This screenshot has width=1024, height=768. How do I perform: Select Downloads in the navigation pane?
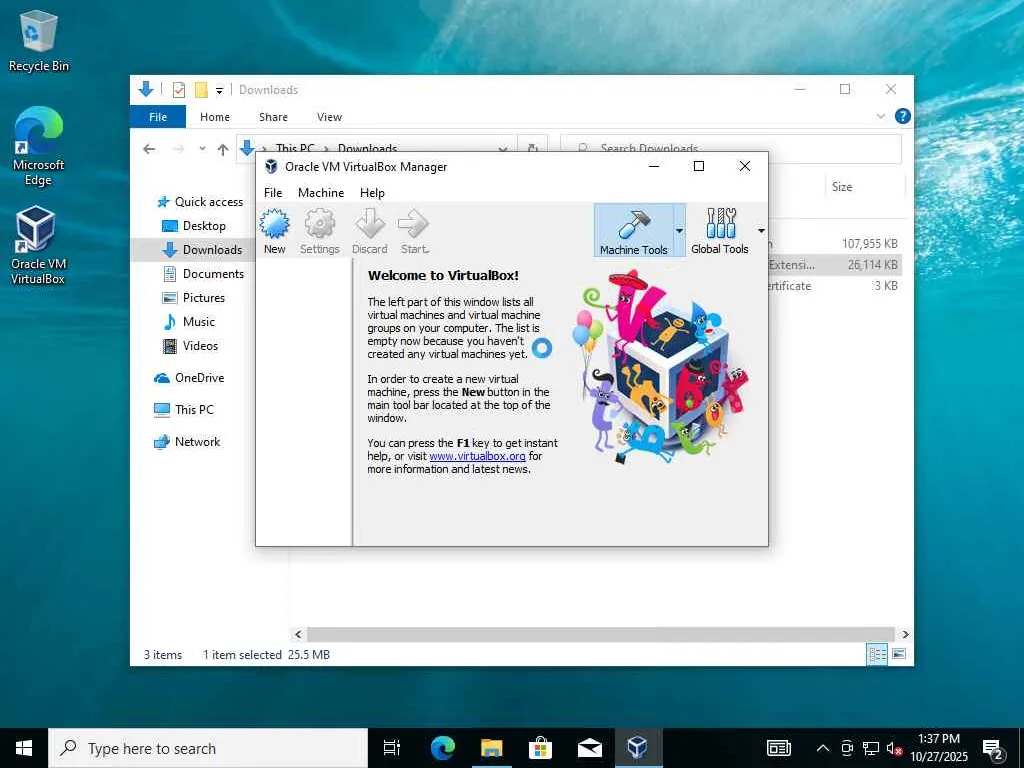coord(202,249)
